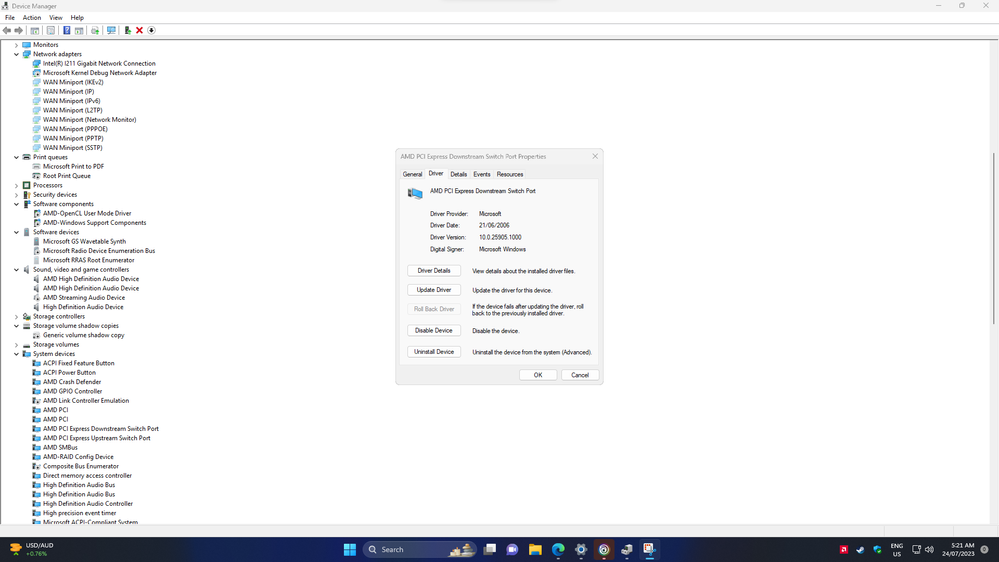This screenshot has height=562, width=999.
Task: Collapse the Print queues category
Action: [17, 157]
